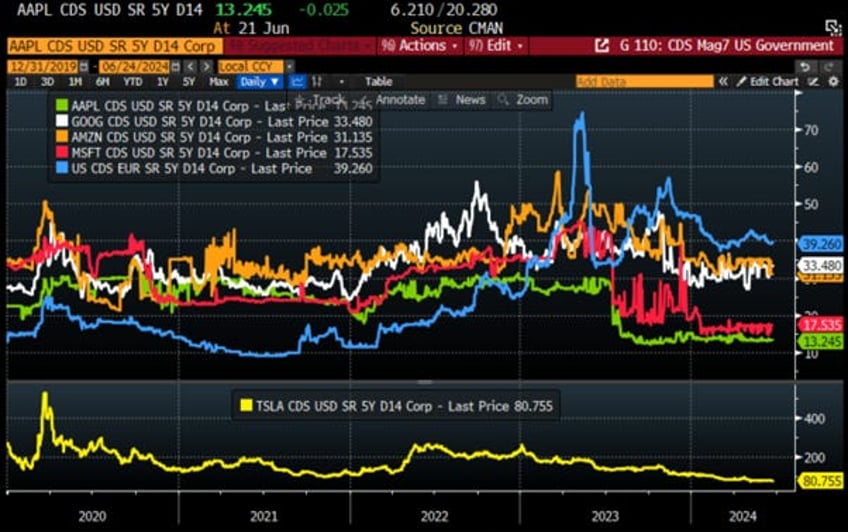Screen dimensions: 848x532
Task: Collapse panel with double-chevron icon
Action: (723, 82)
